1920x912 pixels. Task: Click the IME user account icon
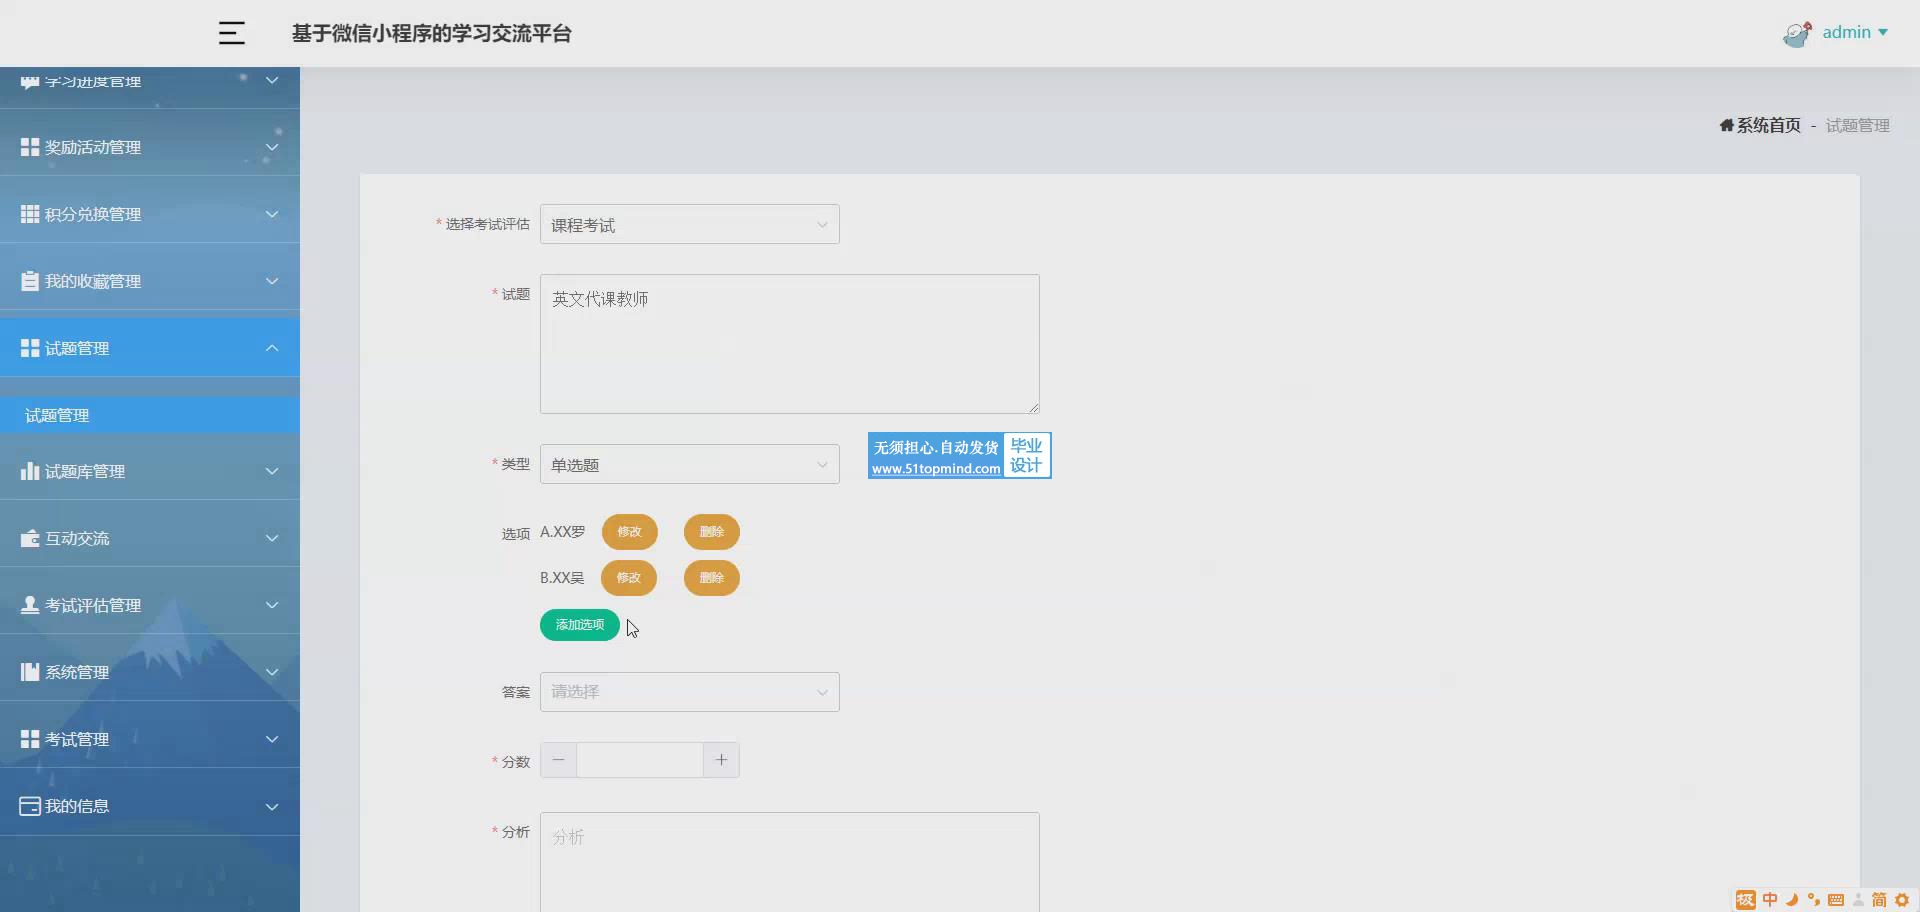click(x=1858, y=900)
